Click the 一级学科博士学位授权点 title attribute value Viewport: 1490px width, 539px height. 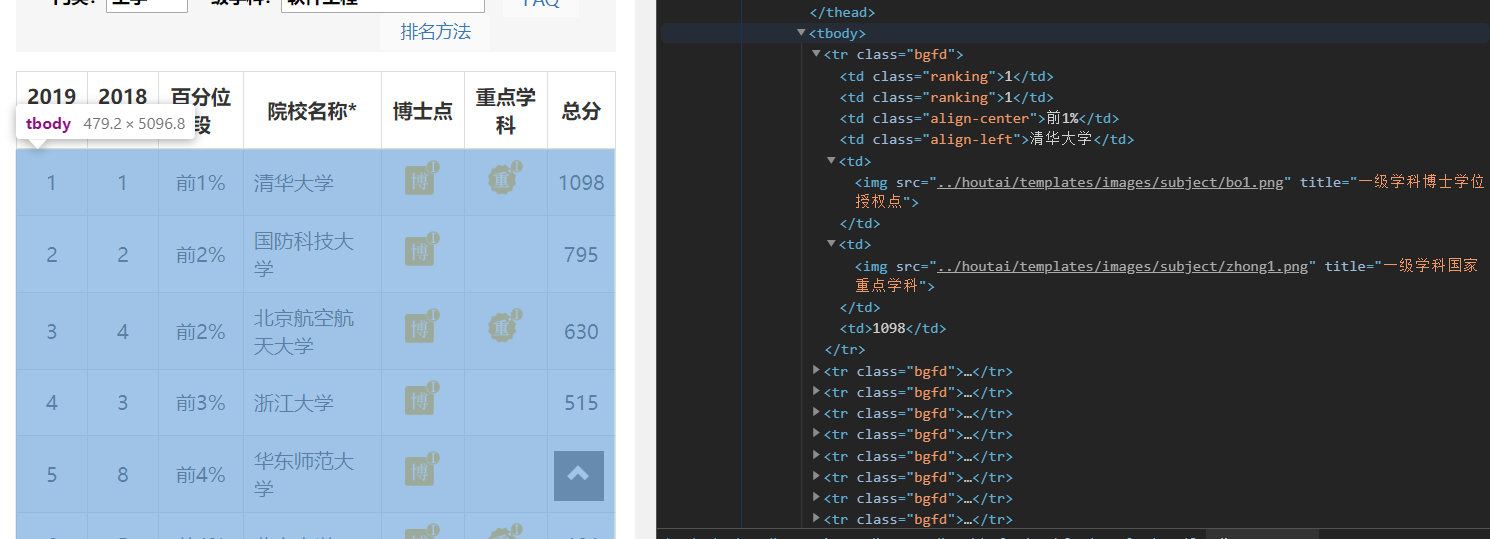1169,191
